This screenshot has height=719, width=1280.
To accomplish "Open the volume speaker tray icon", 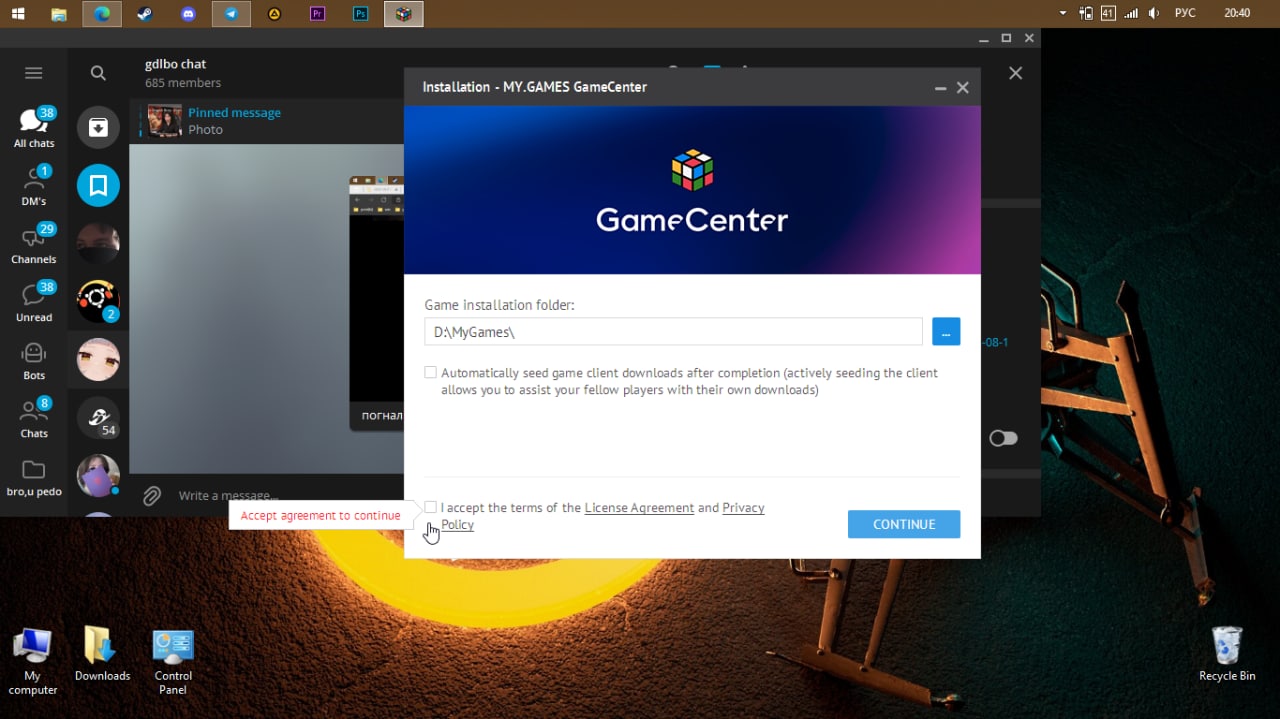I will (x=1154, y=13).
